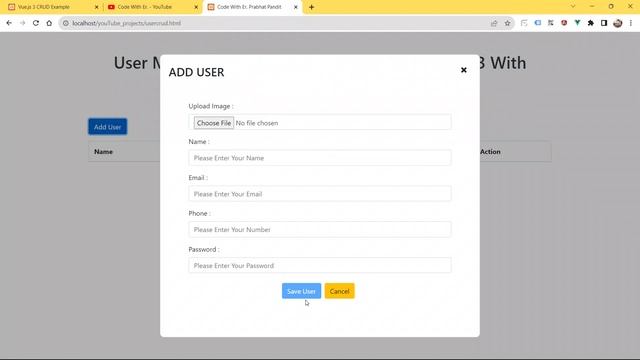Cancel adding a user

pyautogui.click(x=340, y=291)
